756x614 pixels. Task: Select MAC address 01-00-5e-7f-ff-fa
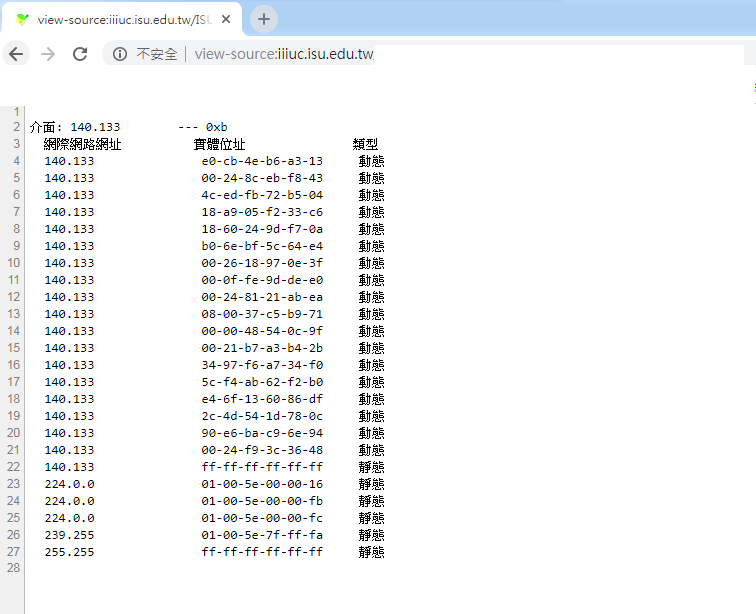click(x=262, y=535)
